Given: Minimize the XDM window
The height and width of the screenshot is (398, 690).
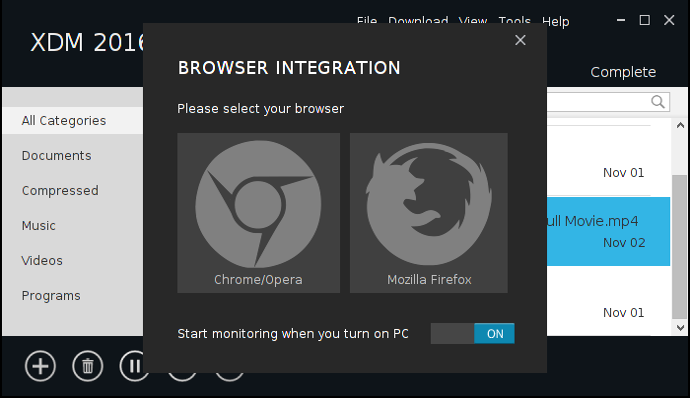Looking at the screenshot, I should (x=621, y=20).
